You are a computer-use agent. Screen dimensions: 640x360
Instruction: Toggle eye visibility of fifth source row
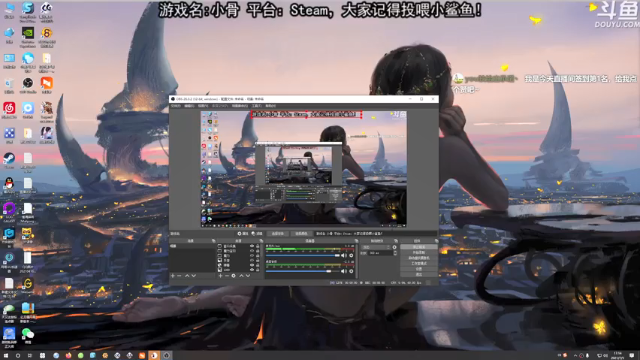[x=252, y=265]
